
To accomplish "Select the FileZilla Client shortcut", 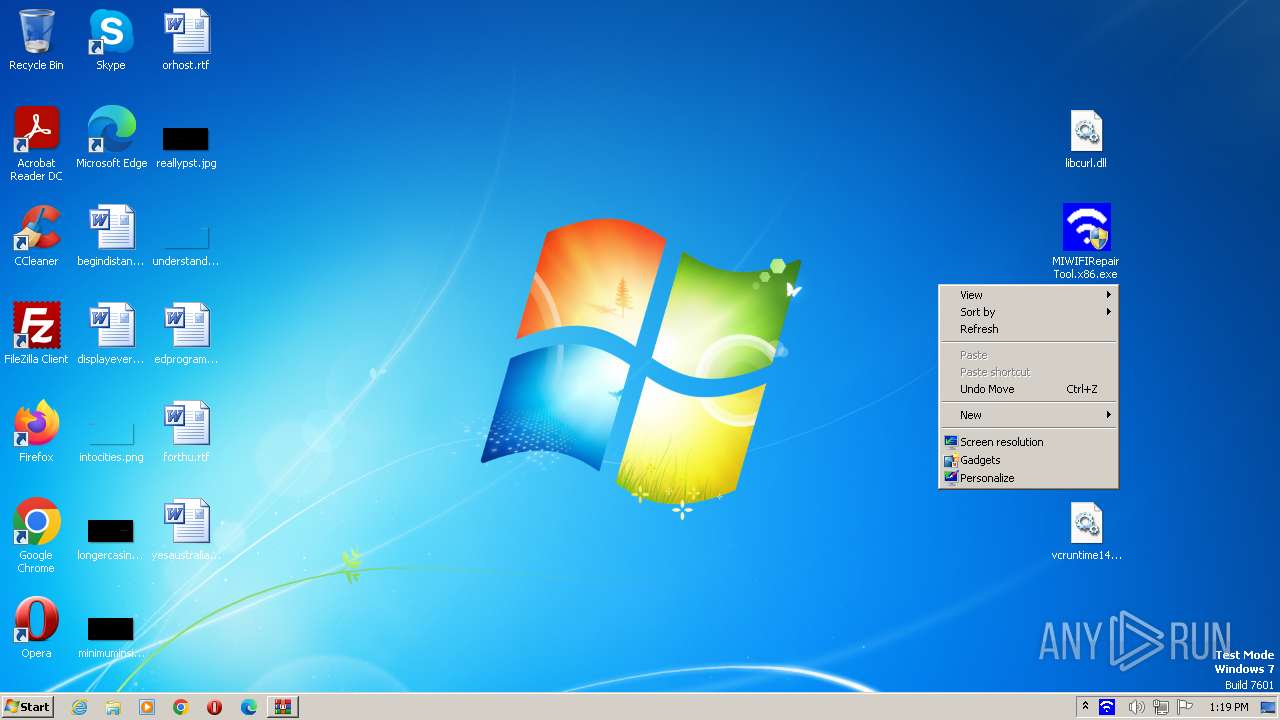I will pyautogui.click(x=36, y=334).
